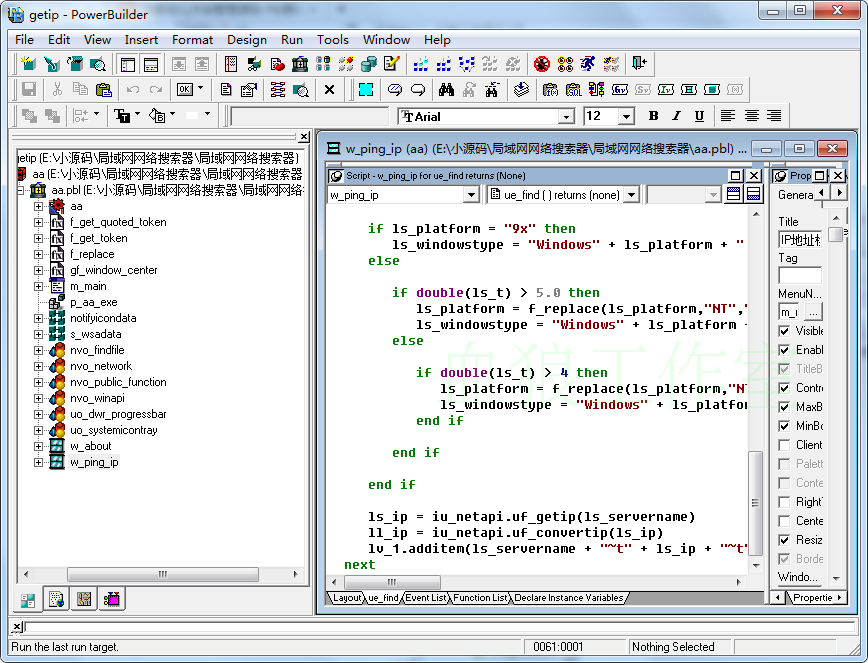Expand the w_ping_ip tree node
The width and height of the screenshot is (868, 663).
click(38, 462)
